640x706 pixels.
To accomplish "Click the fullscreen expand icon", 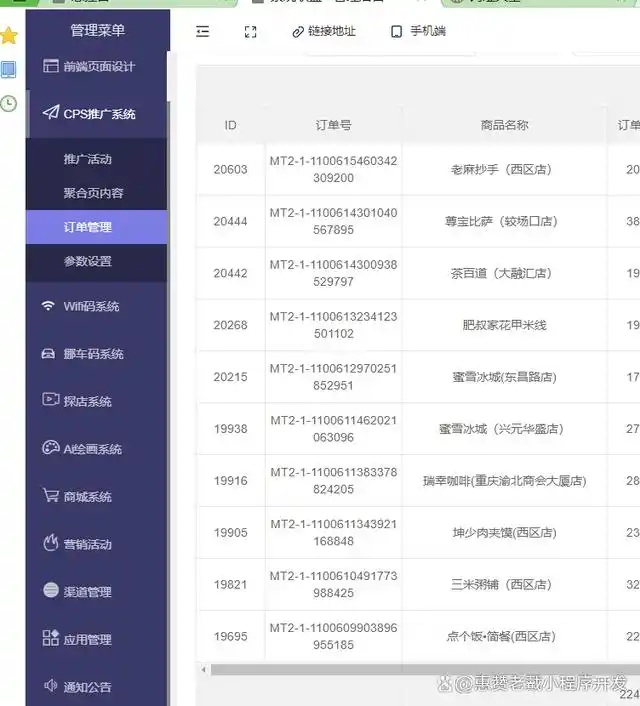I will pos(251,32).
